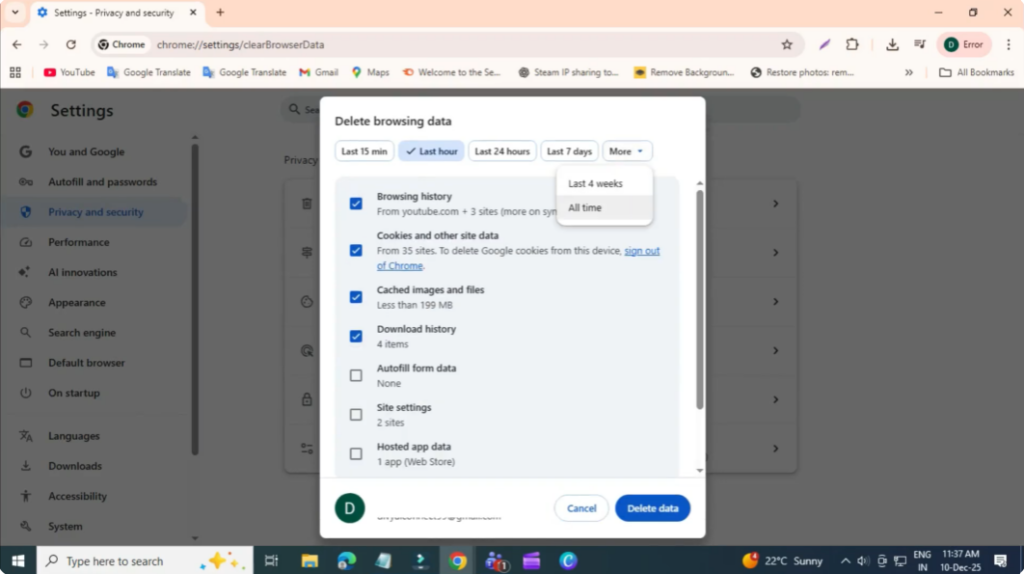
Task: Open the Search engine settings section
Action: pyautogui.click(x=82, y=332)
